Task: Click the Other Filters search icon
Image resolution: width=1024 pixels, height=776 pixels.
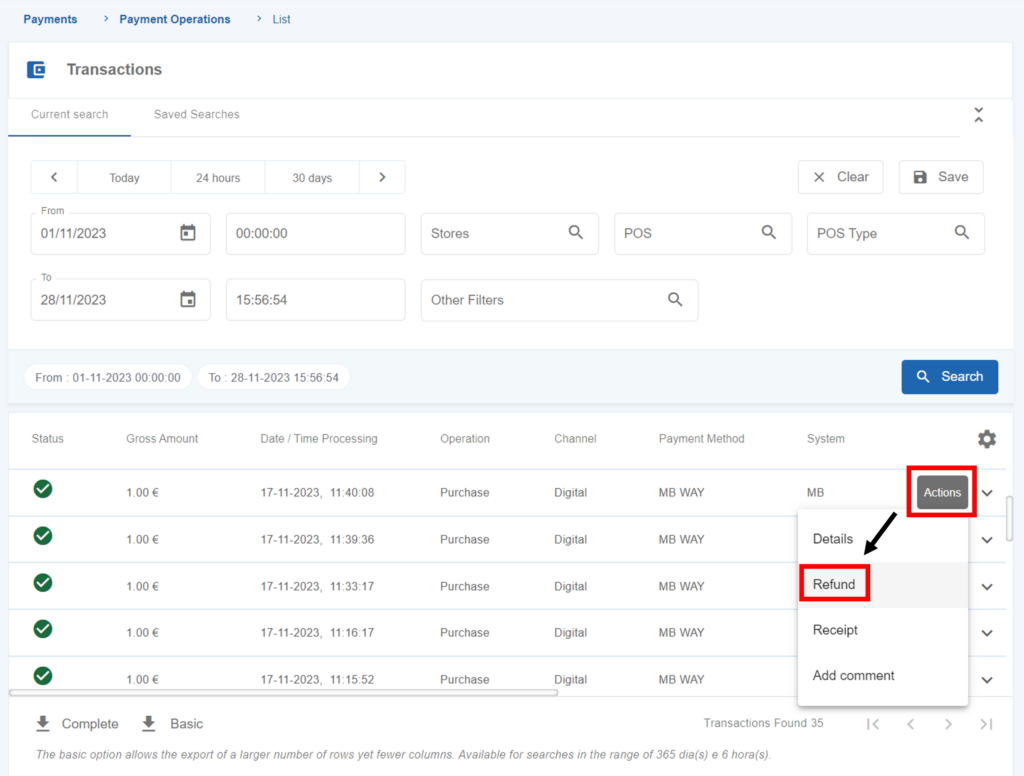Action: (x=675, y=299)
